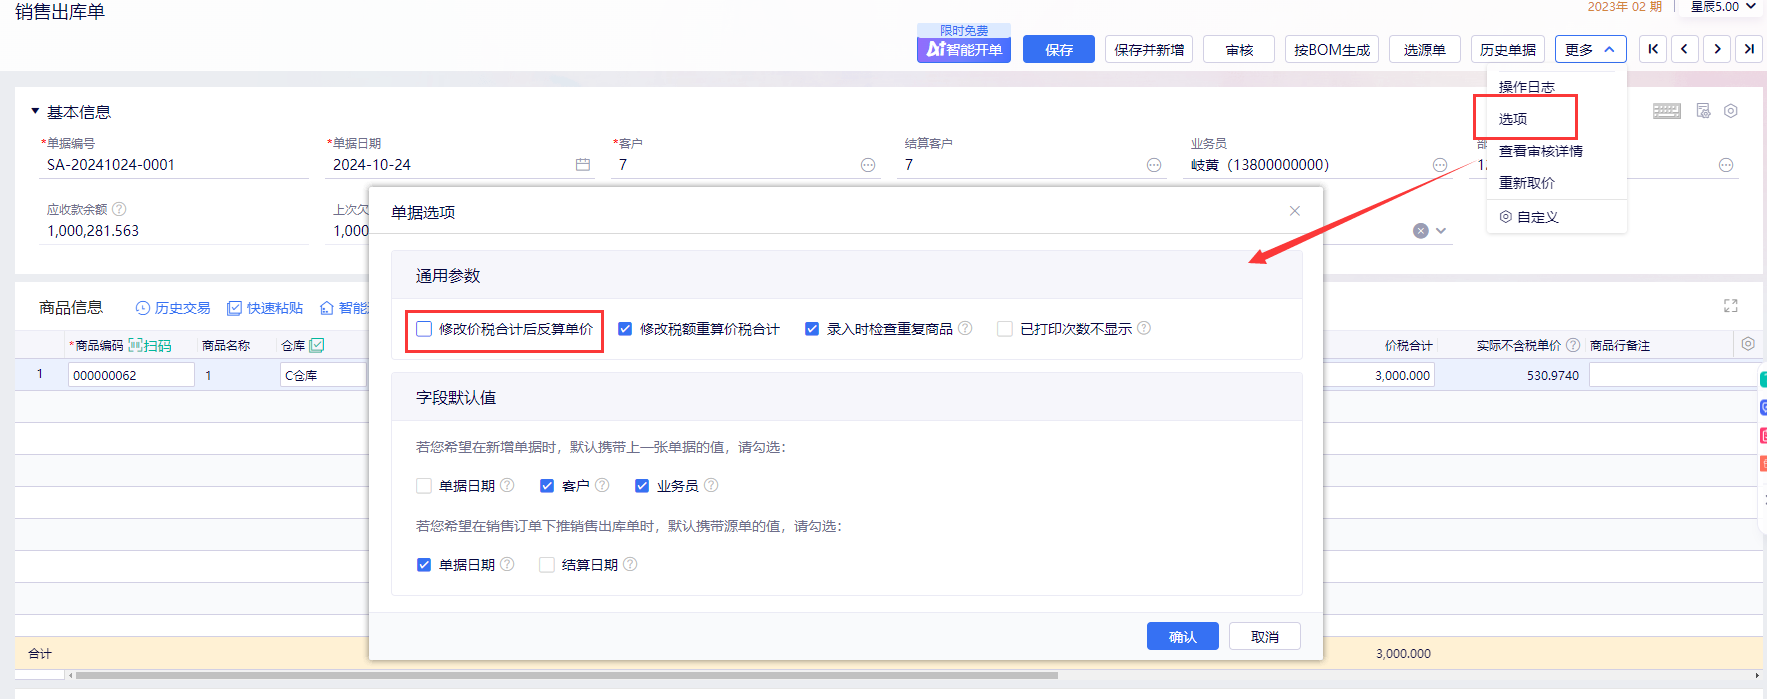Go to previous record arrow

point(1685,49)
